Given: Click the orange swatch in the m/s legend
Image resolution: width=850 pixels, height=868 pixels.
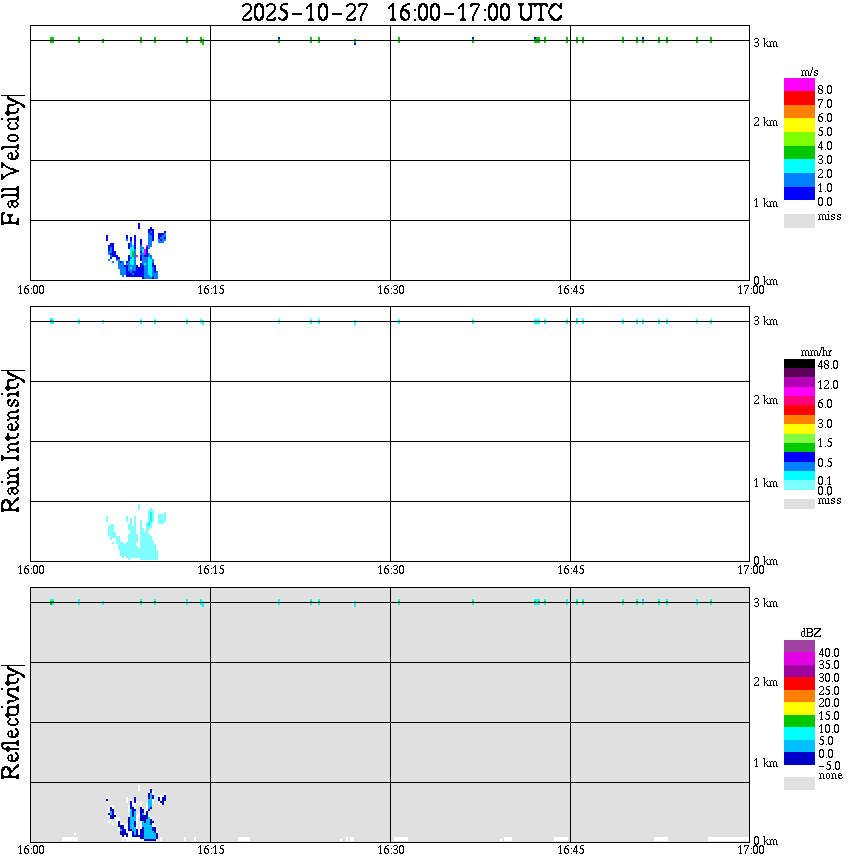Looking at the screenshot, I should (799, 112).
